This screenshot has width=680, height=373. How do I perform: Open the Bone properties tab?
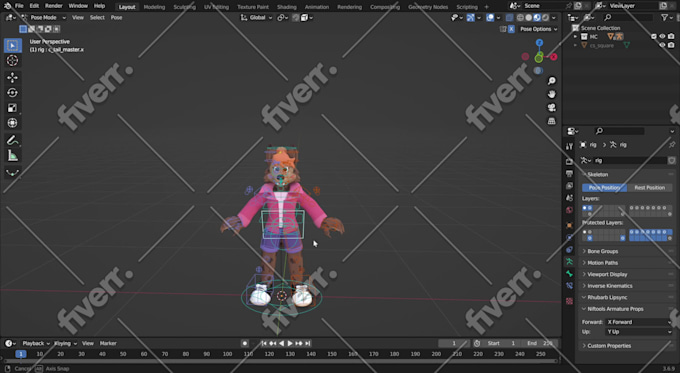click(x=569, y=274)
